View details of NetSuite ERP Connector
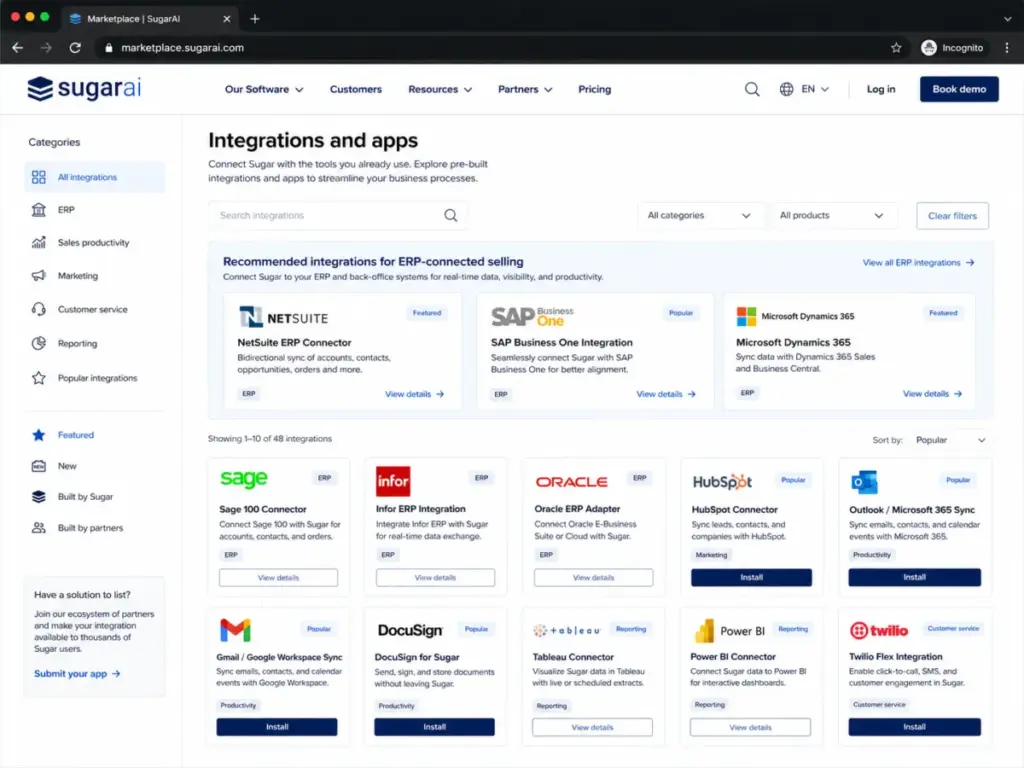This screenshot has width=1024, height=768. (414, 394)
